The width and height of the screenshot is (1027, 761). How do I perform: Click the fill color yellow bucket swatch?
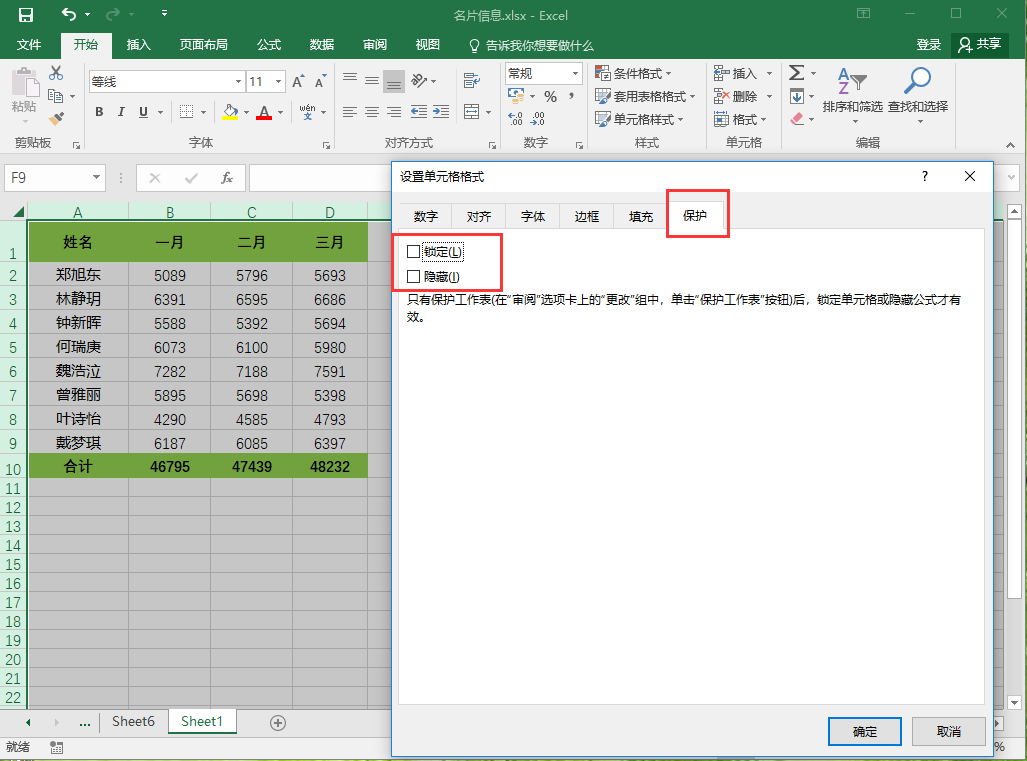pos(231,112)
